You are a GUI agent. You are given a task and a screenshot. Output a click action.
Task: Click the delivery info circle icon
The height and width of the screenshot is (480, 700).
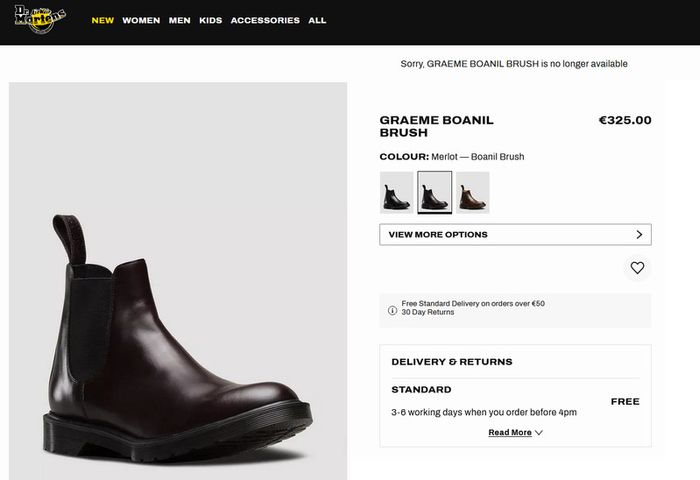click(x=392, y=310)
